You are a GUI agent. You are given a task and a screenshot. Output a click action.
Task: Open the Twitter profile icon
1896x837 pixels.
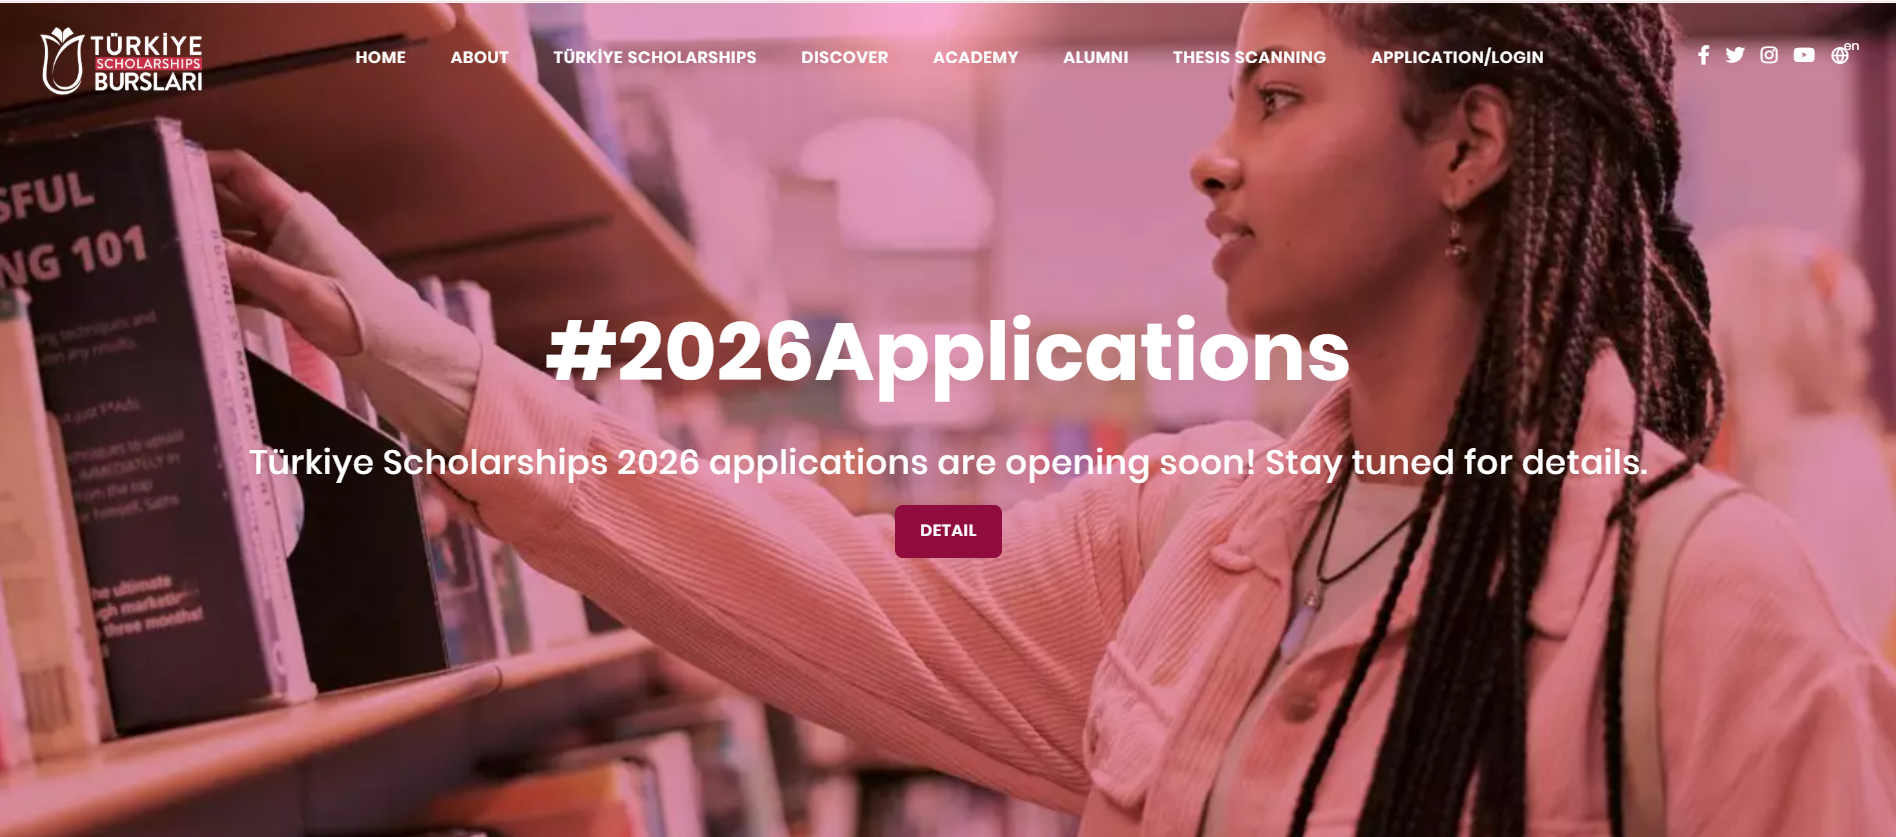[1735, 55]
